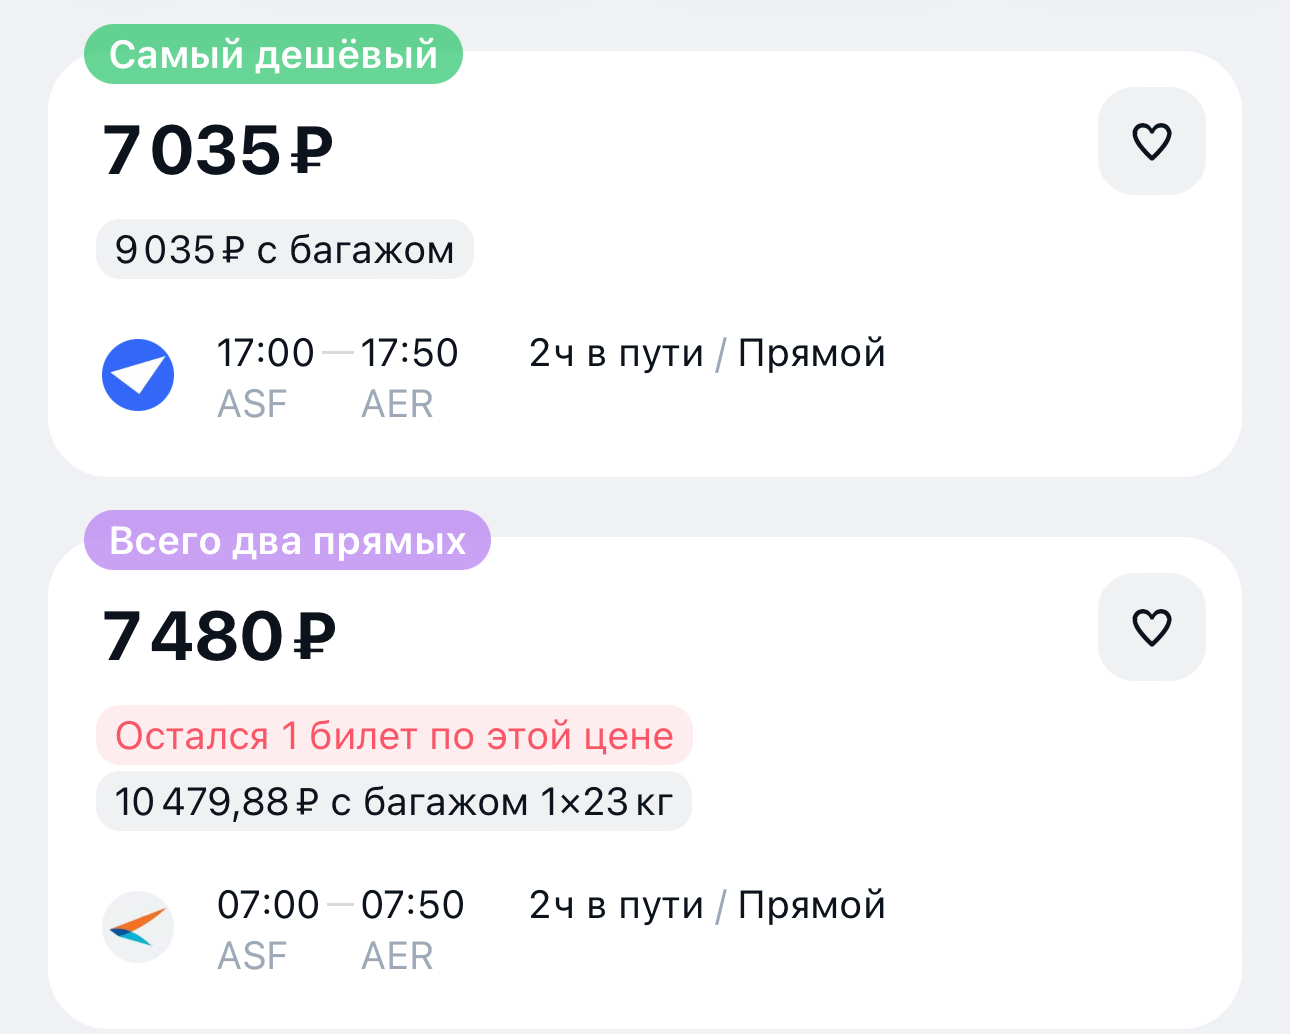Click the 07:00 departure time
This screenshot has width=1290, height=1034.
coord(268,905)
